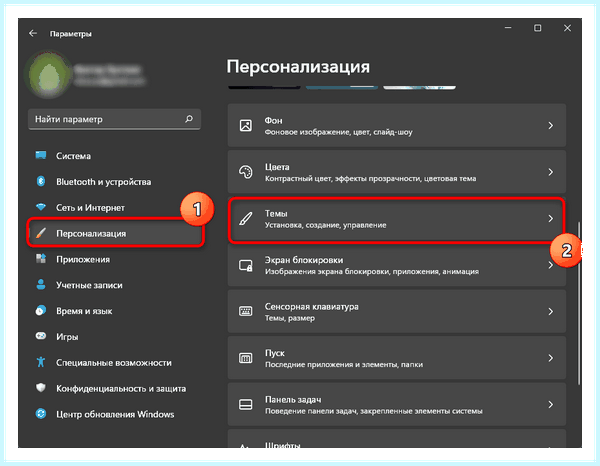The image size is (600, 466).
Task: Open Конфиденциальность и защита
Action: (114, 388)
